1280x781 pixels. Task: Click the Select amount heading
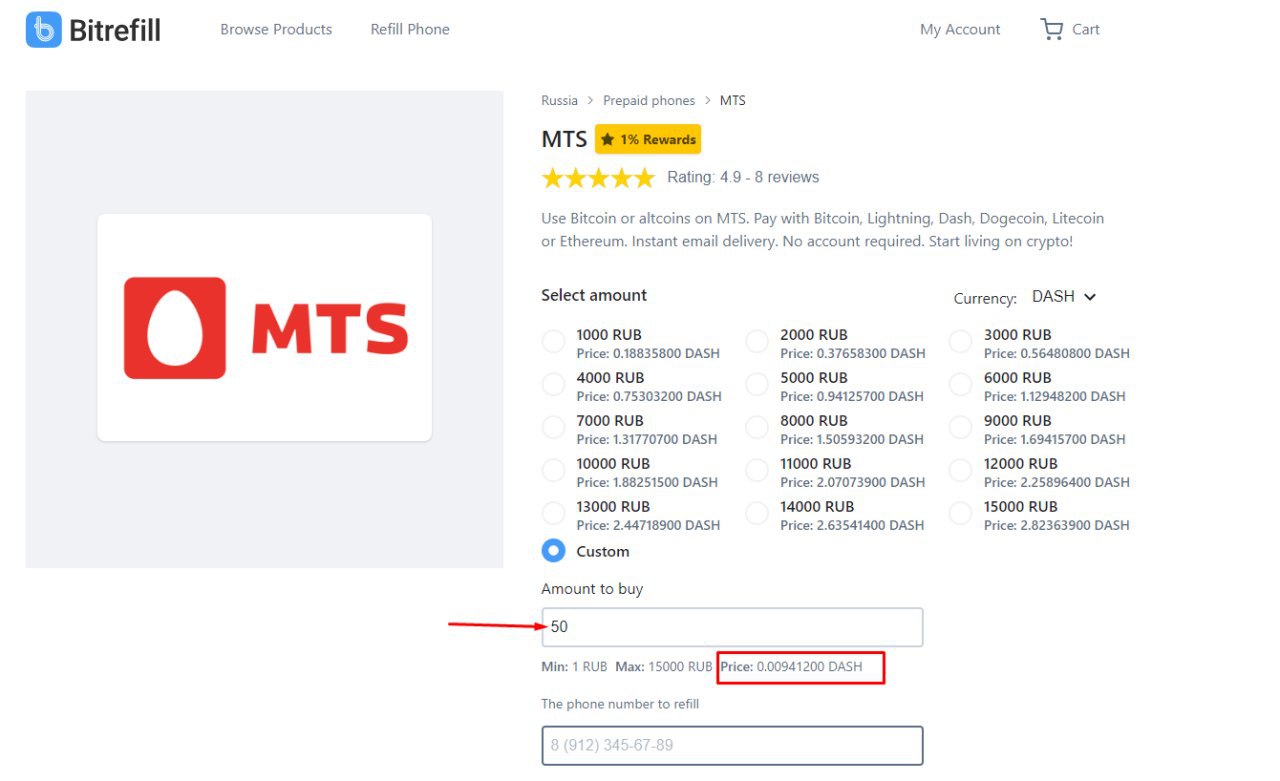point(594,295)
